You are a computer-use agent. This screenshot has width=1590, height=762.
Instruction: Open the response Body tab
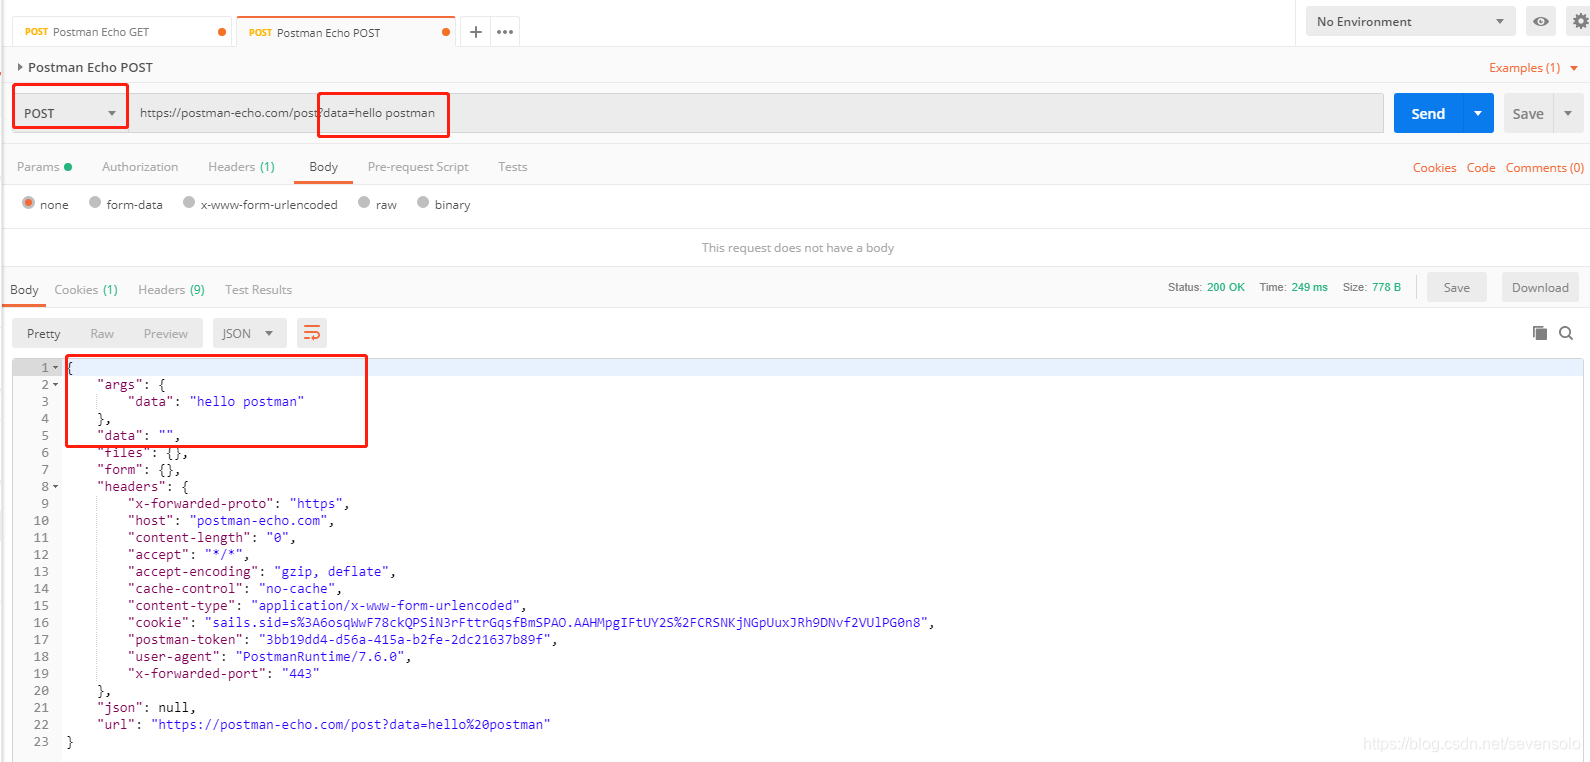coord(24,290)
